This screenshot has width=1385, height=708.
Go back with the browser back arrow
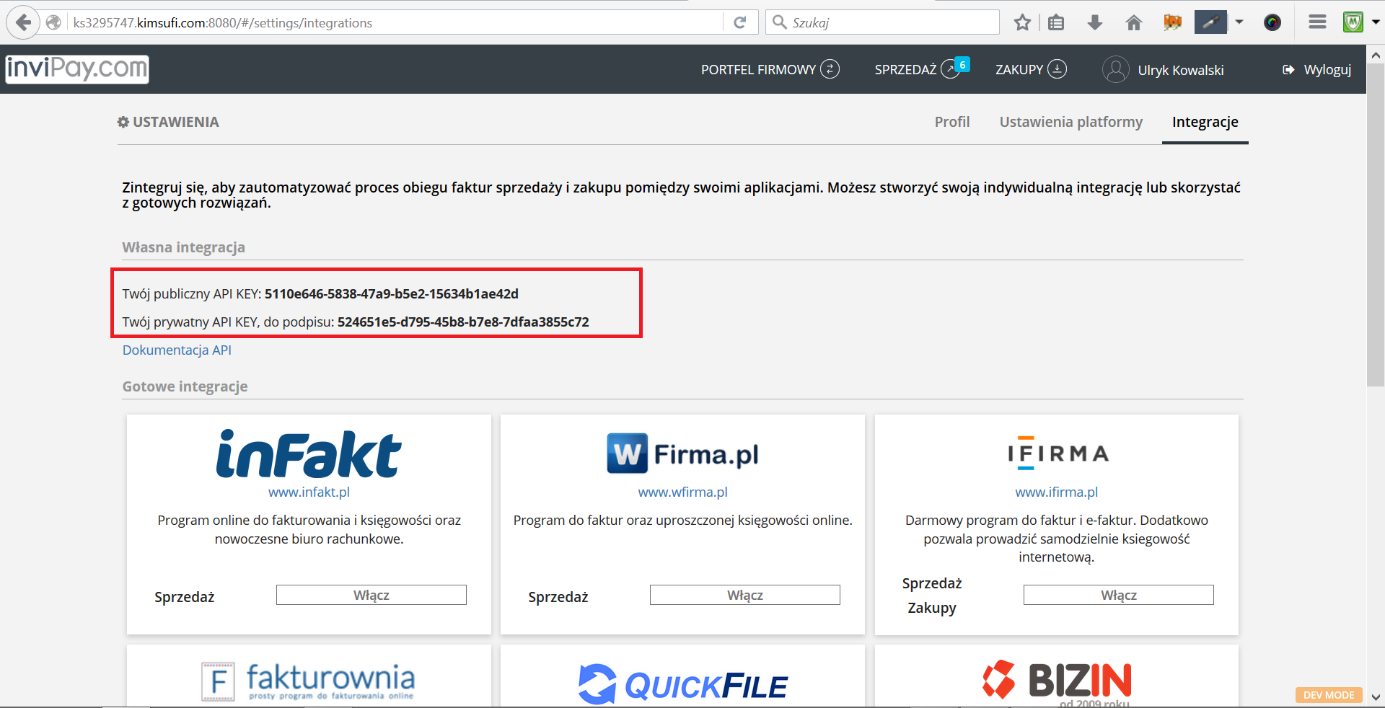22,22
